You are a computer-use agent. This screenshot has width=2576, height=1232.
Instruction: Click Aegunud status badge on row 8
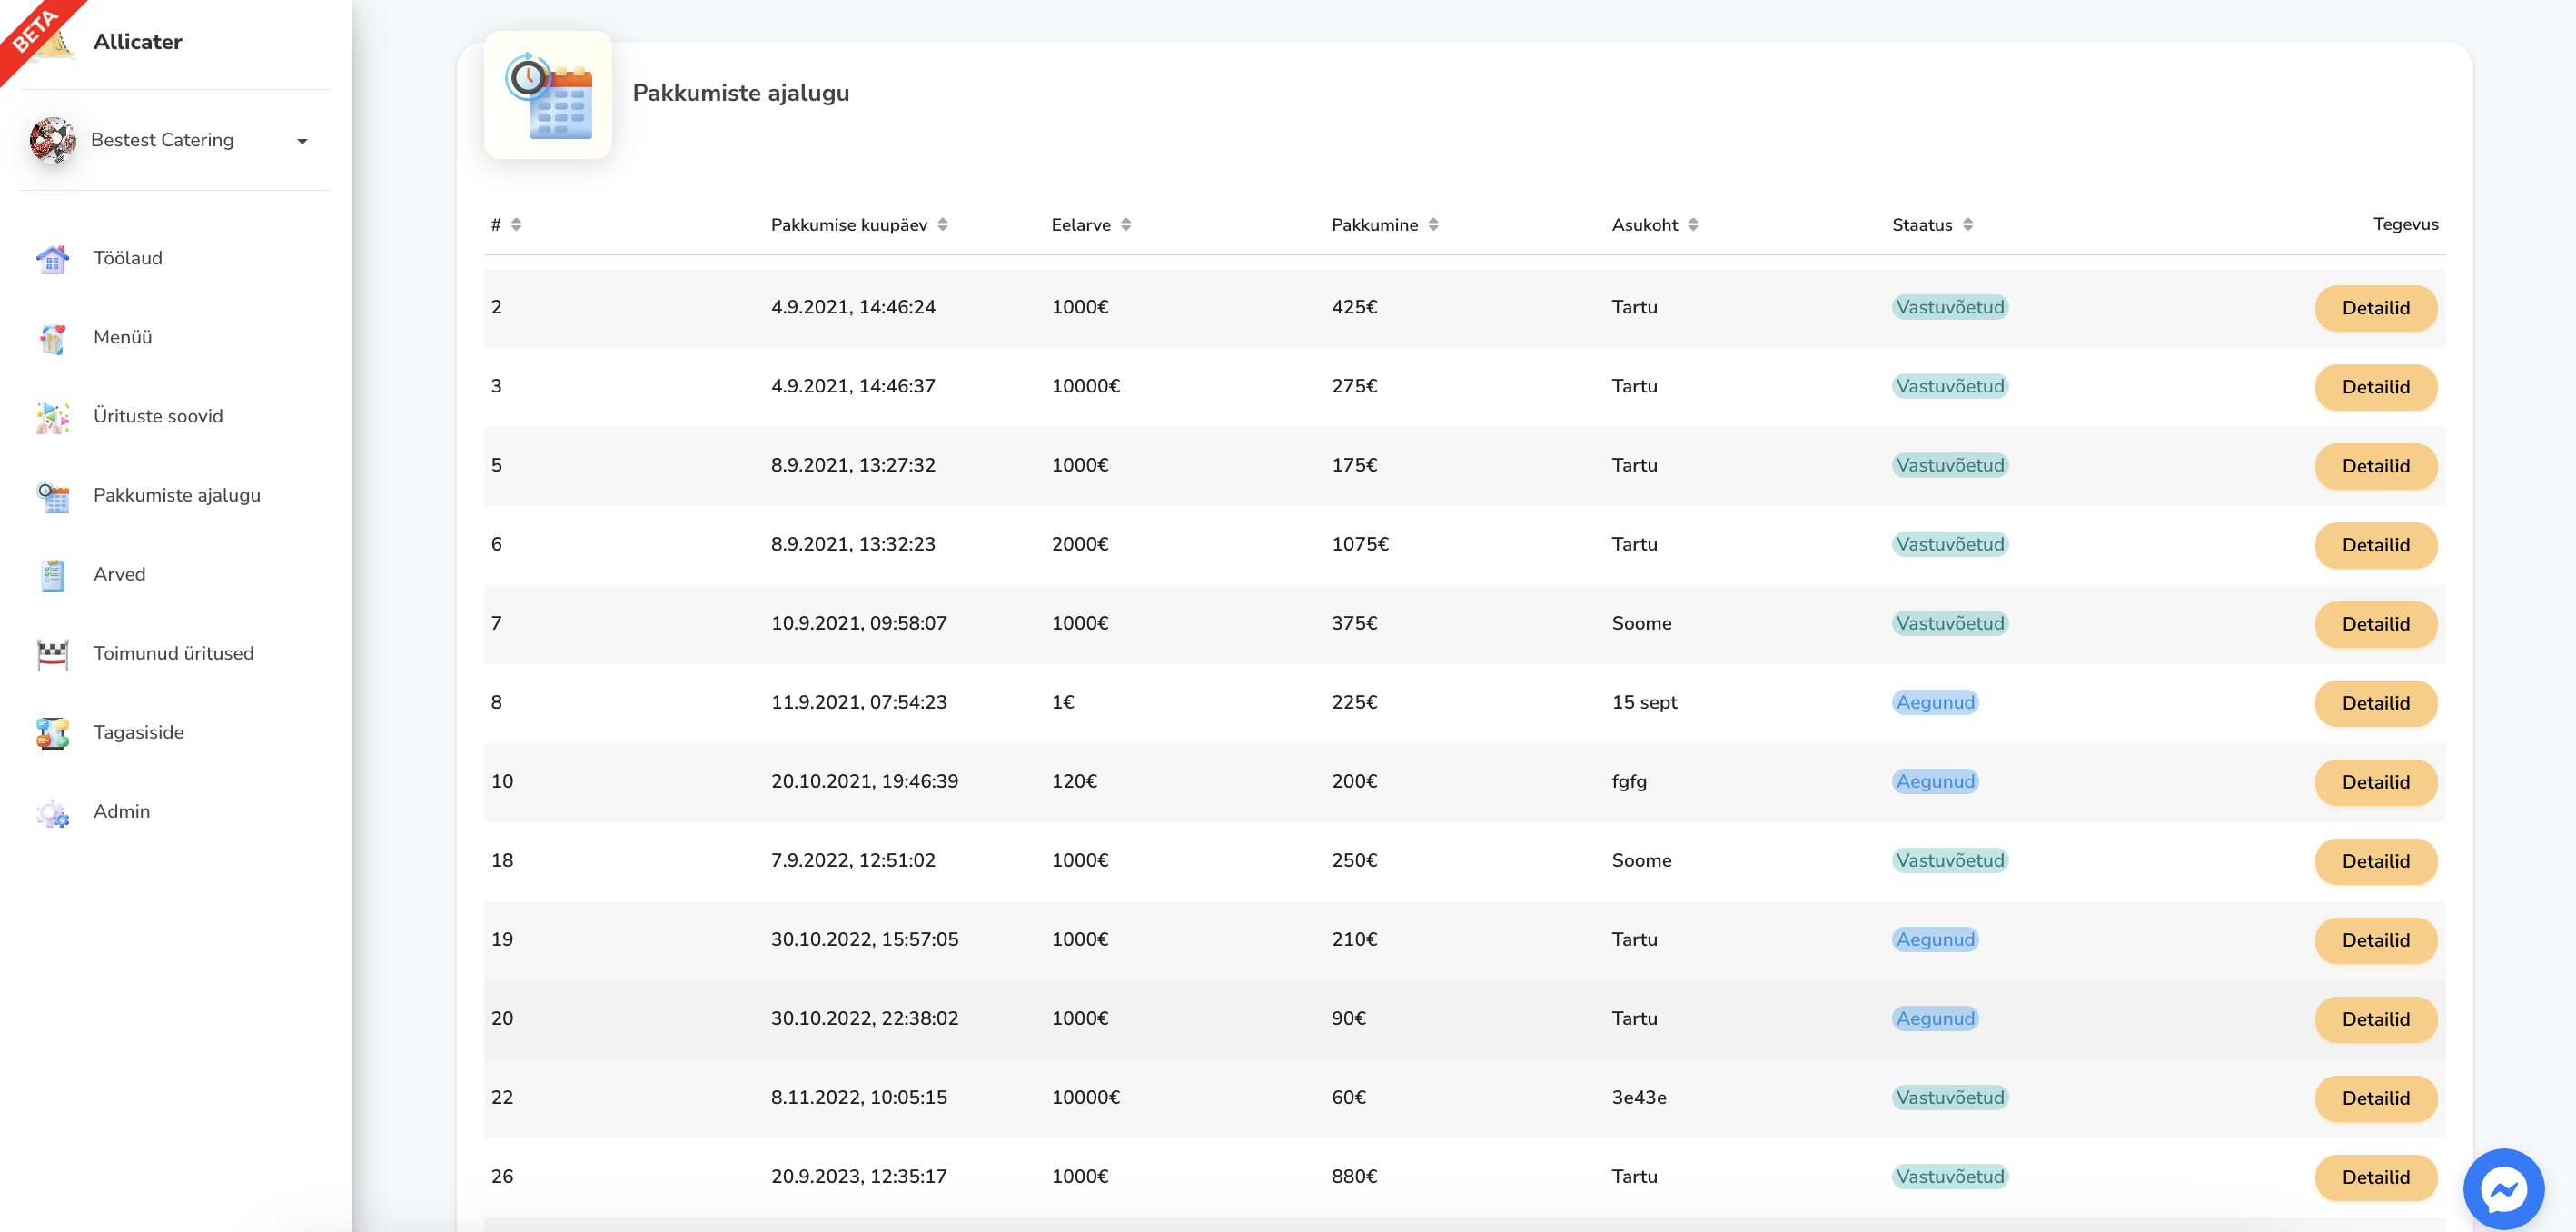coord(1935,702)
